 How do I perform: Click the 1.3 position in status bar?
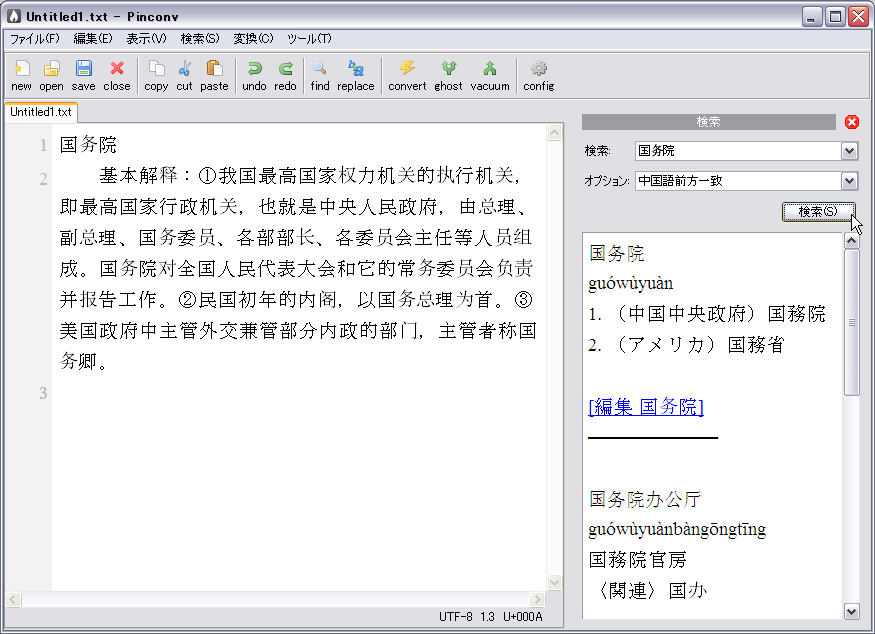pos(487,617)
